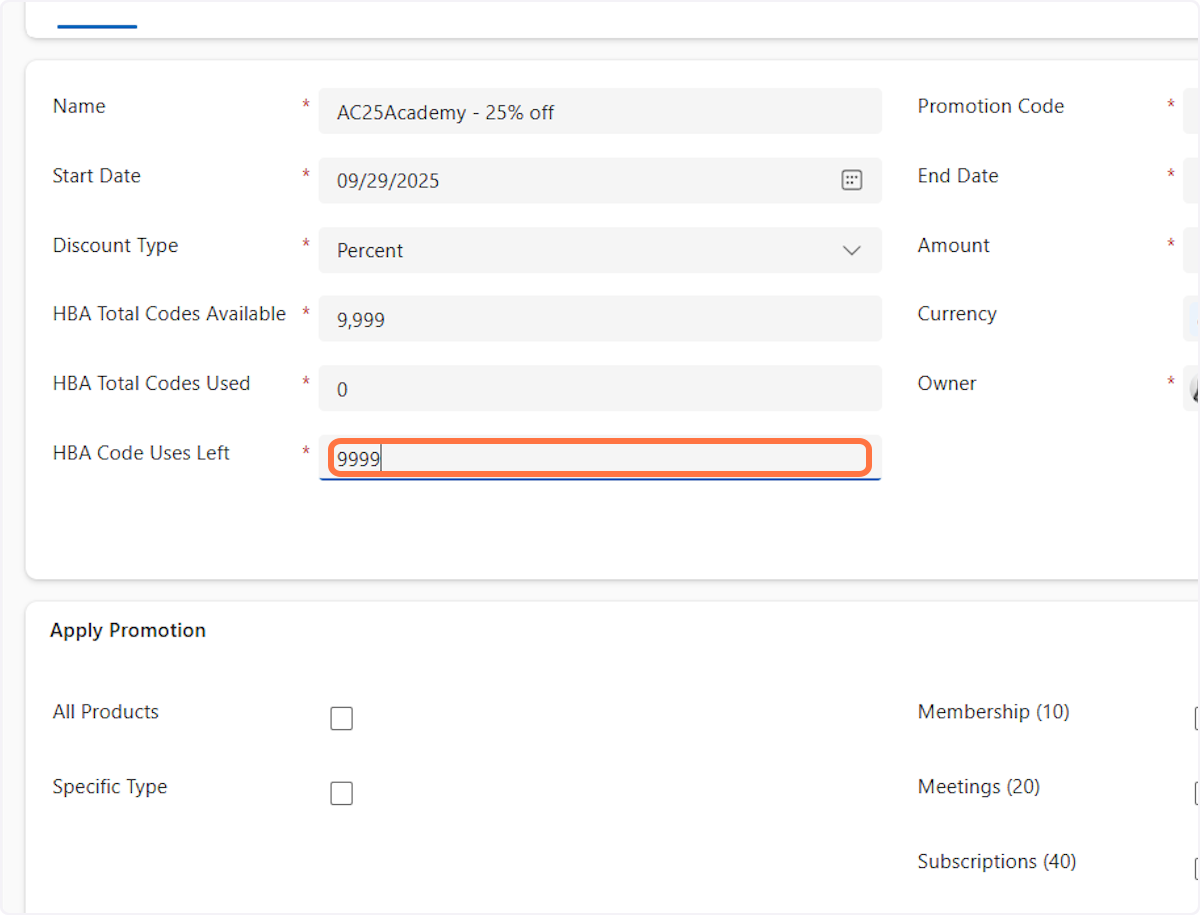Click the HBA Code Uses Left field
The width and height of the screenshot is (1200, 915).
600,459
